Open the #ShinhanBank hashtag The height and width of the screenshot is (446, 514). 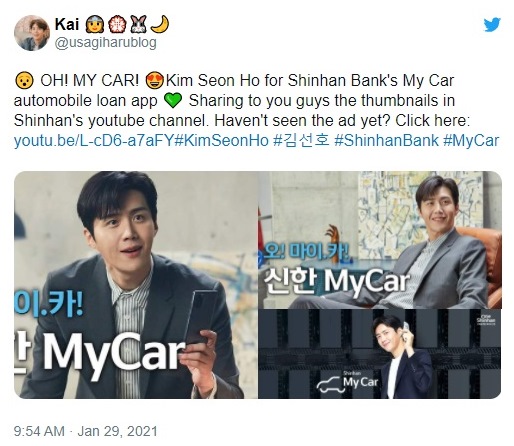click(x=386, y=140)
